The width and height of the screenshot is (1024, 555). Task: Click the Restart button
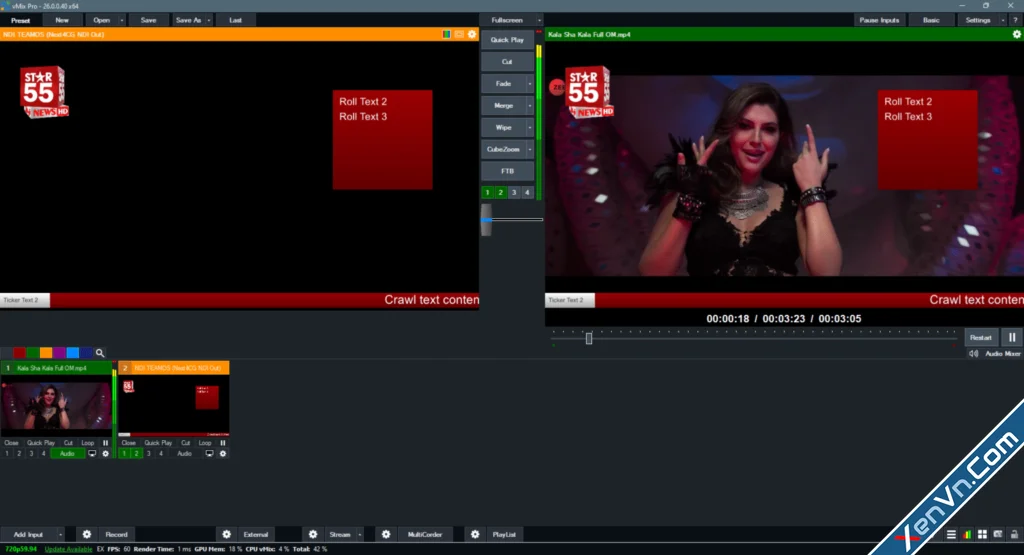[x=981, y=338]
